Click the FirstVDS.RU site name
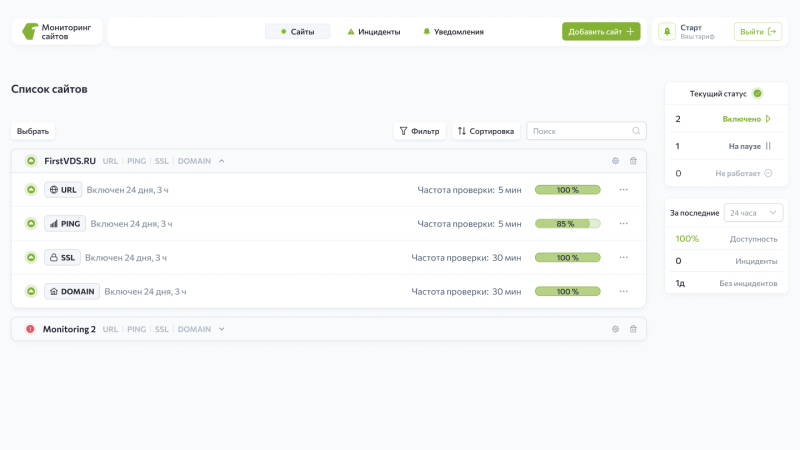Screen dimensions: 800x450 pos(70,161)
